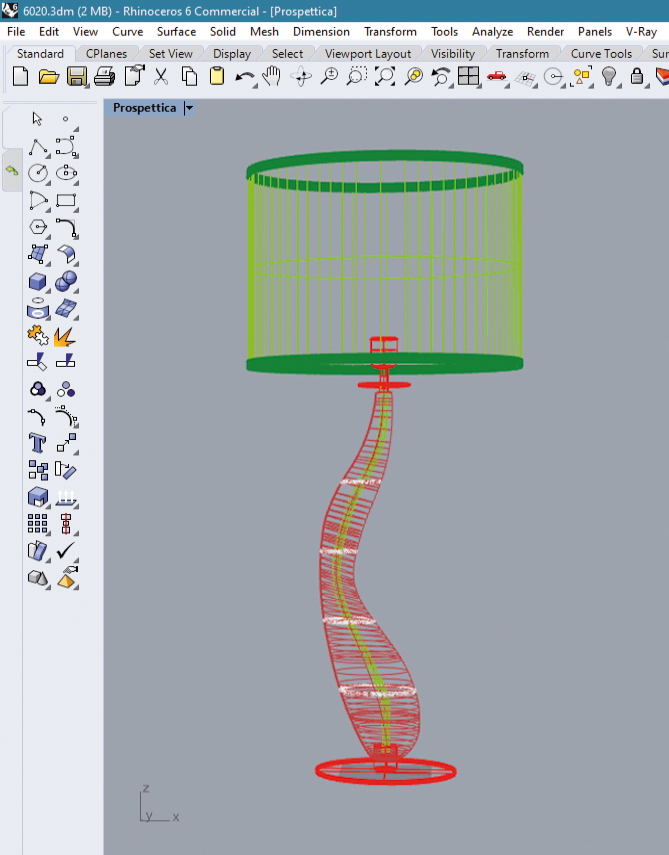Toggle the light bulb show/hide icon
This screenshot has width=669, height=855.
608,76
